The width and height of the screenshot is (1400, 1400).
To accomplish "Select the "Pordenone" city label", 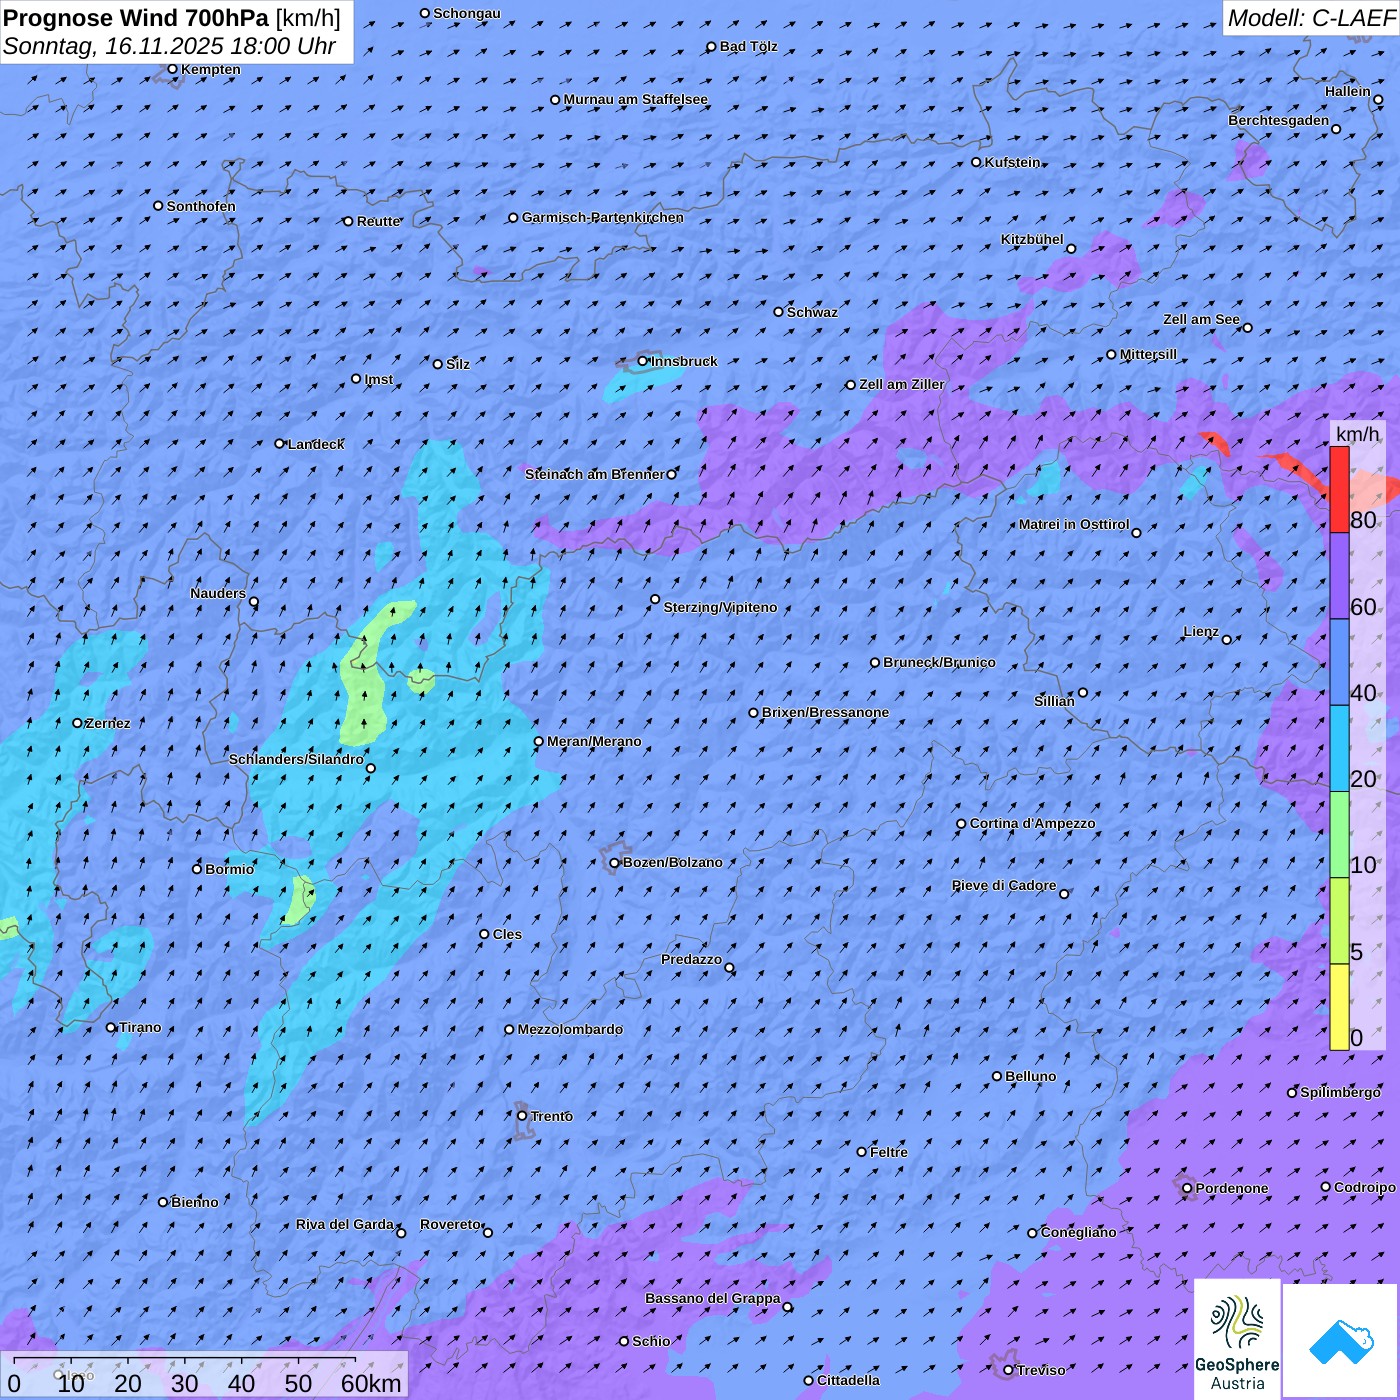I will [1232, 1188].
